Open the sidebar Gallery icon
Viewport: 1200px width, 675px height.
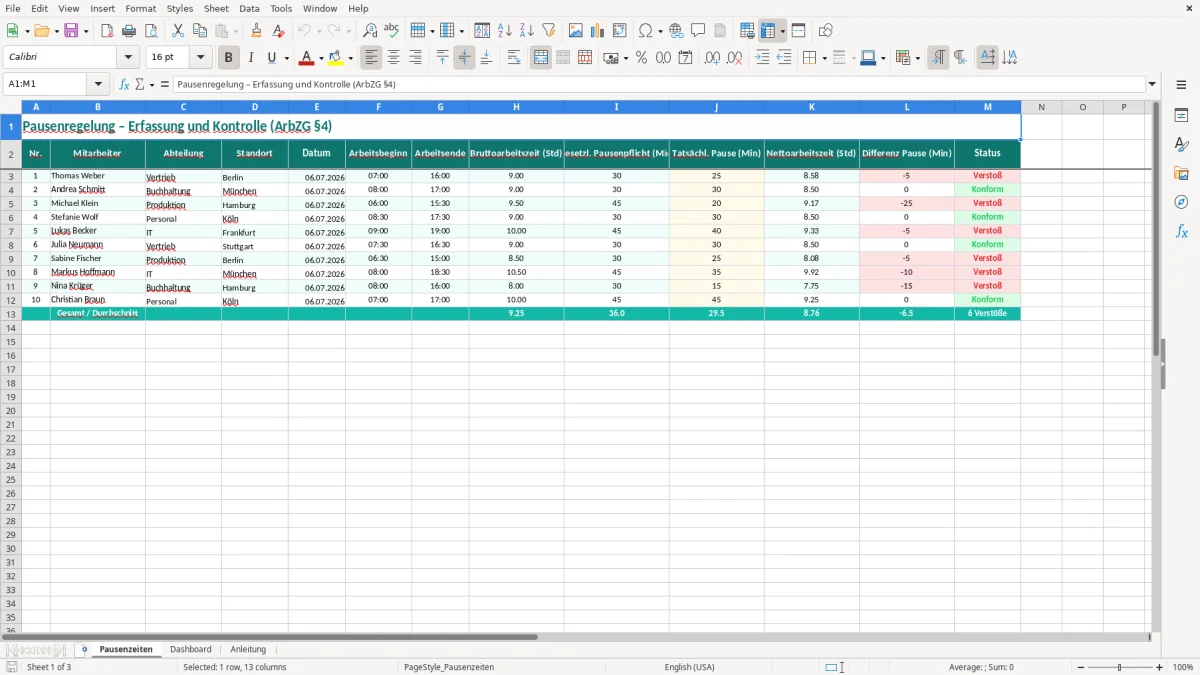(1181, 173)
